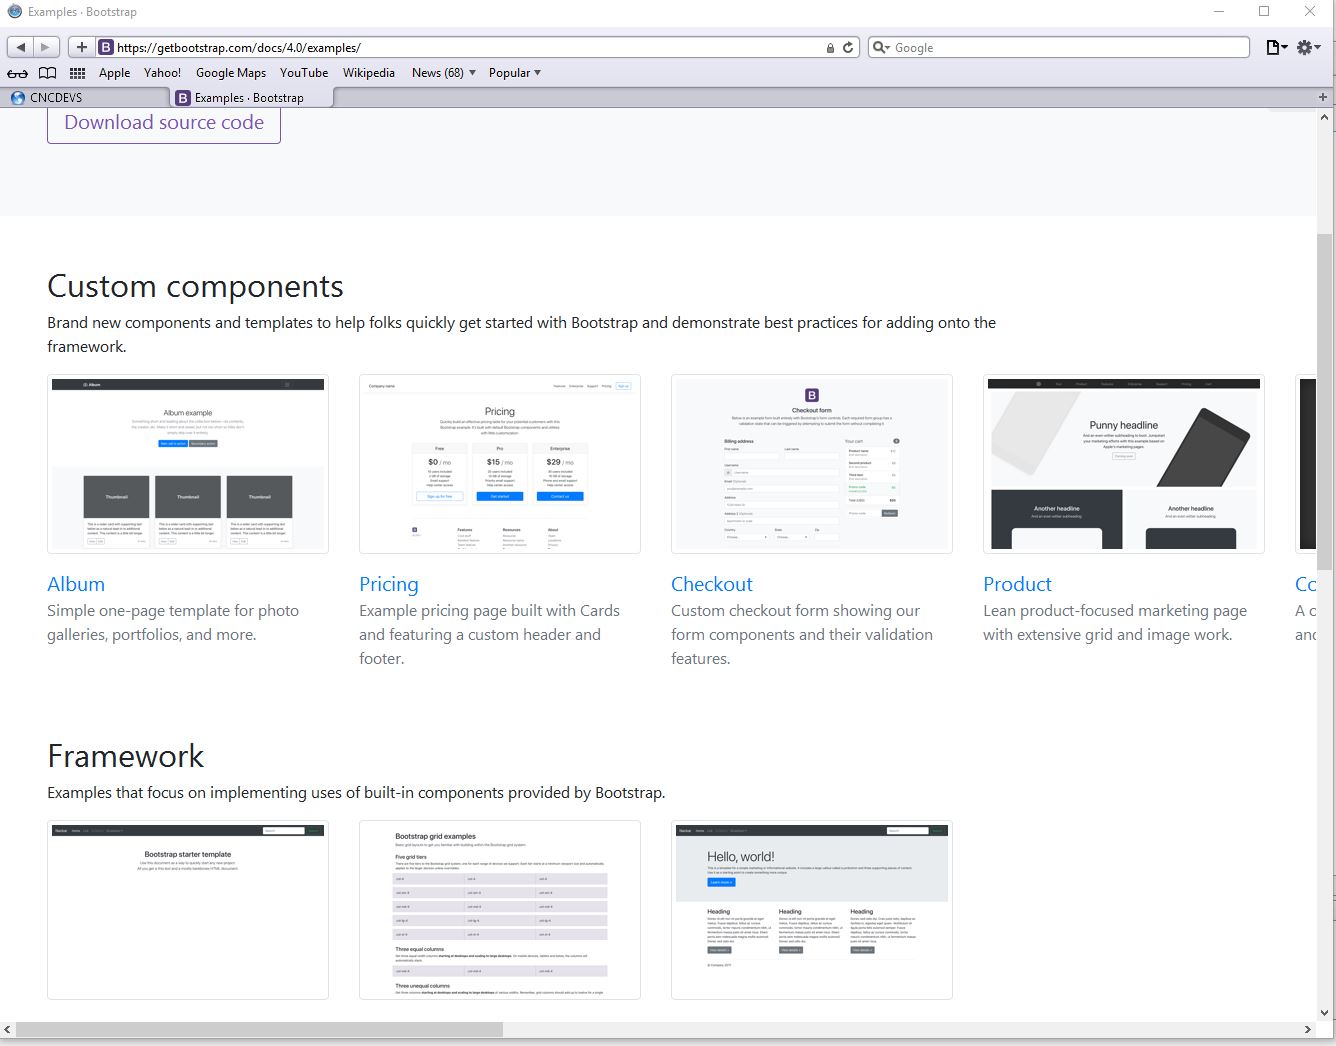The width and height of the screenshot is (1336, 1046).
Task: Show bookmarks with open book icon
Action: (47, 73)
